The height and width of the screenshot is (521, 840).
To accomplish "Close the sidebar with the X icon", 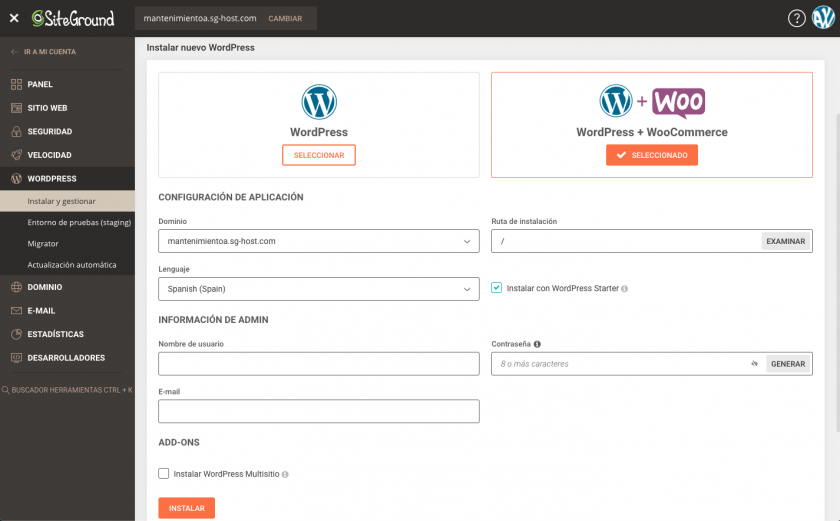I will point(14,18).
